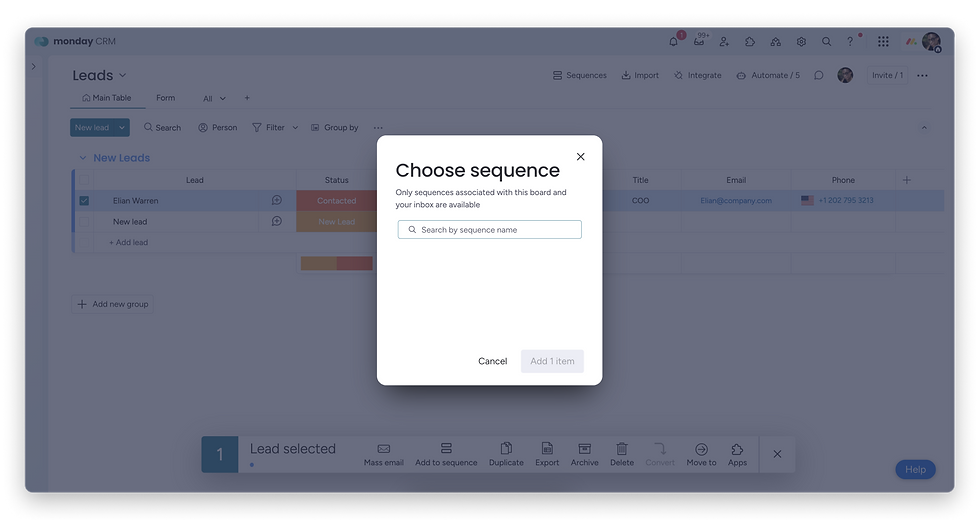This screenshot has height=520, width=980.
Task: Click the Duplicate action
Action: (x=506, y=454)
